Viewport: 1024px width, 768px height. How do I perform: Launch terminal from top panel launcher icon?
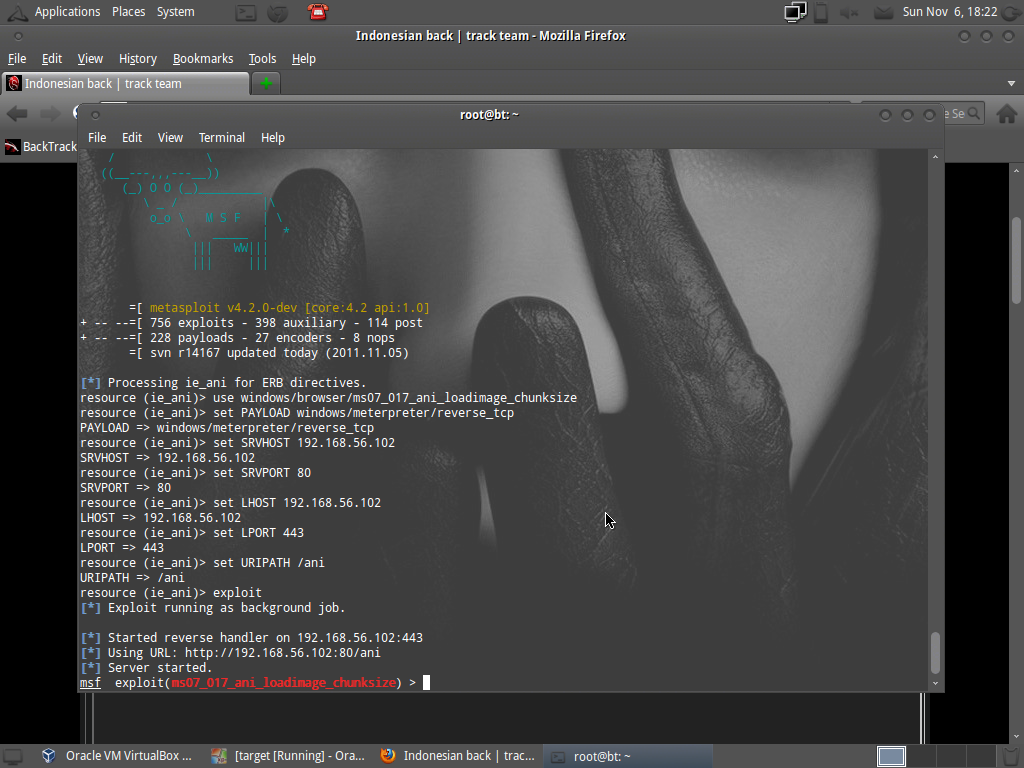(x=246, y=12)
